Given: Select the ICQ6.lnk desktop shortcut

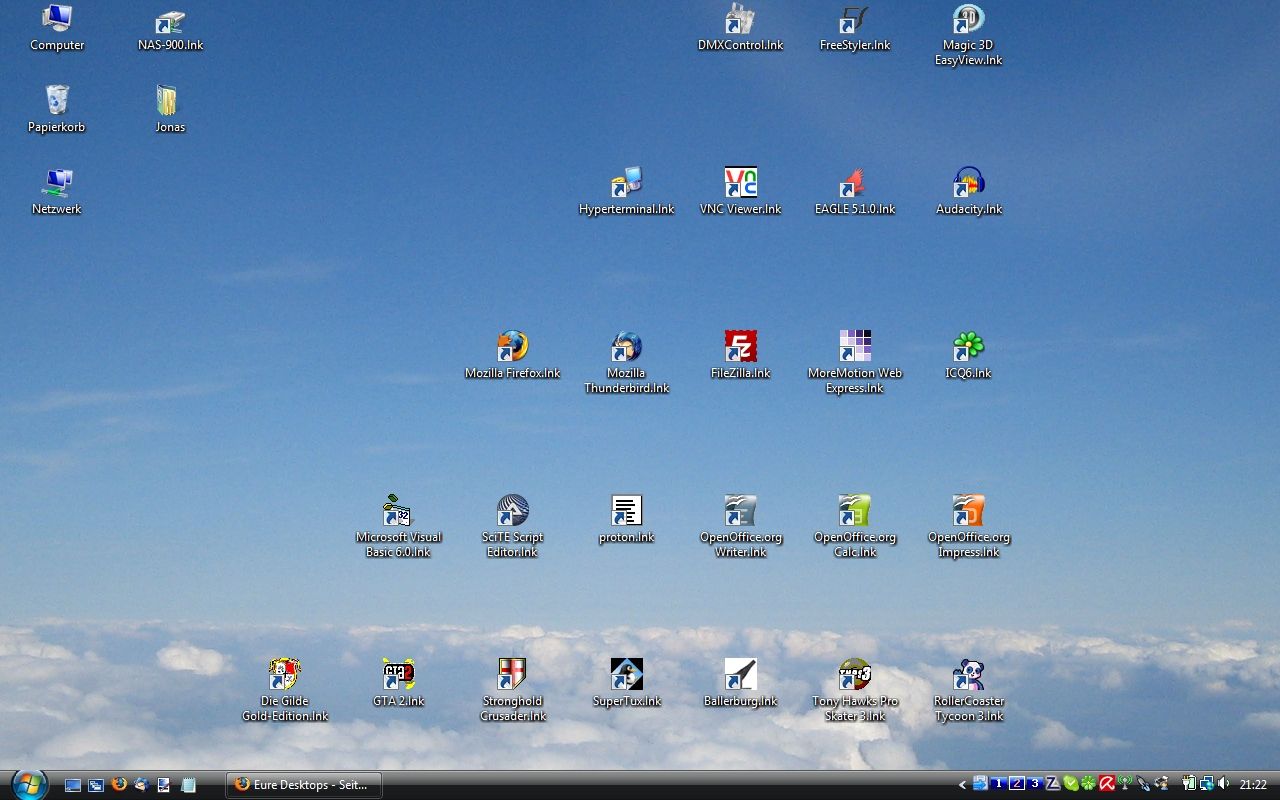Looking at the screenshot, I should tap(968, 355).
